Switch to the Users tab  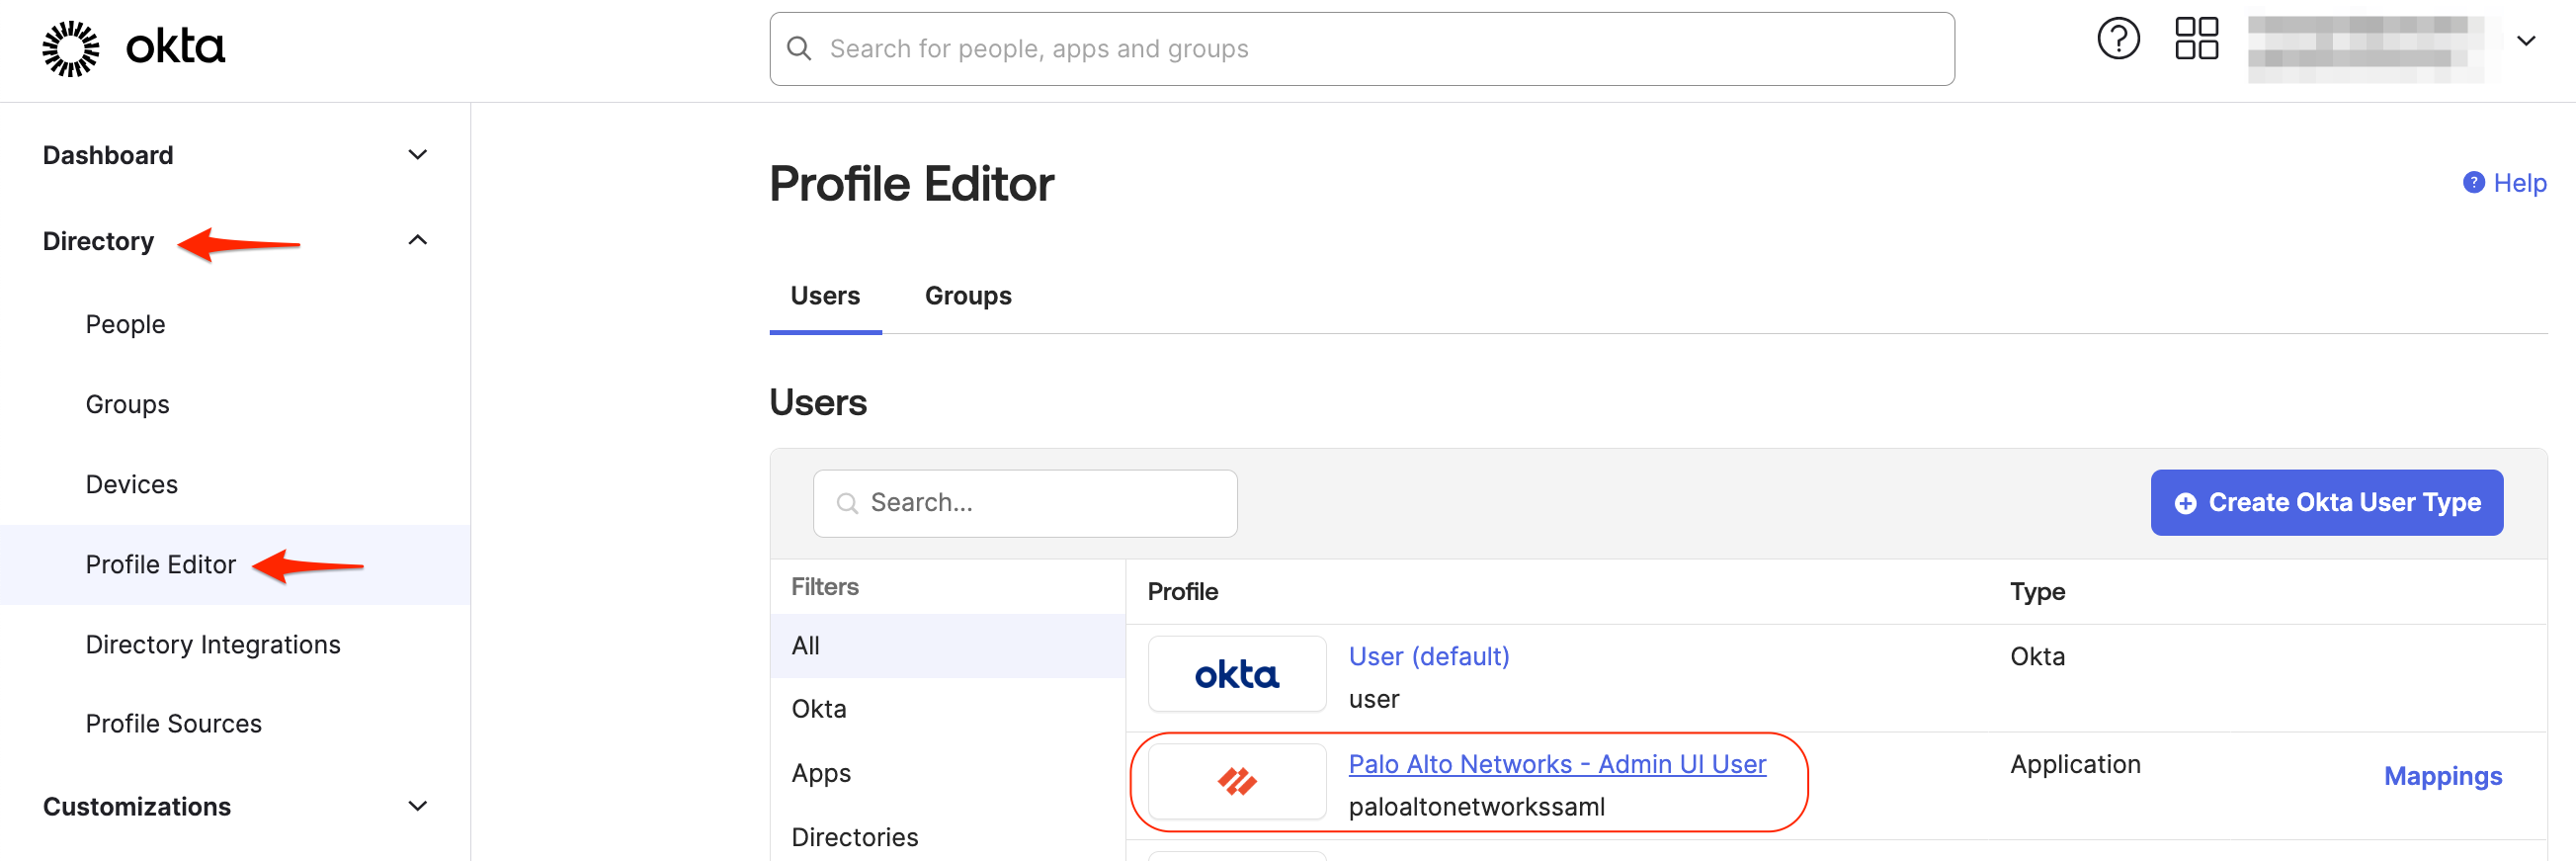(825, 296)
